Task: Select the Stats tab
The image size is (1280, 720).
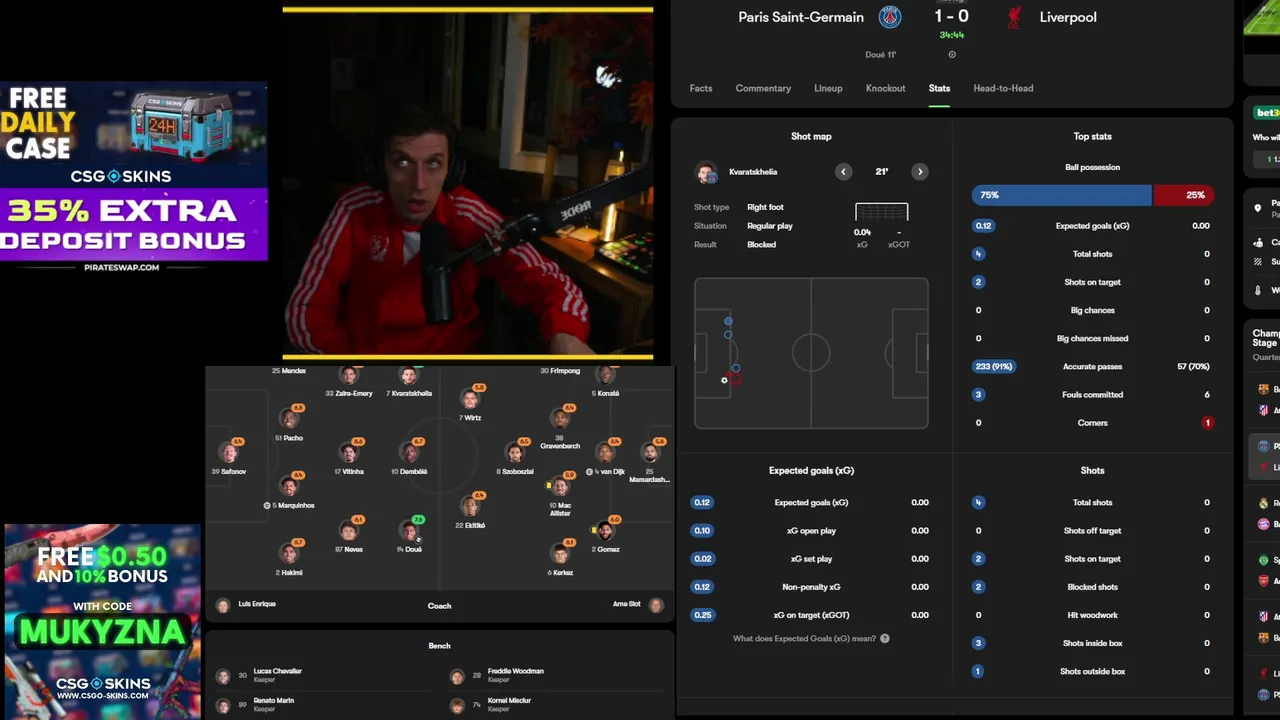Action: 939,88
